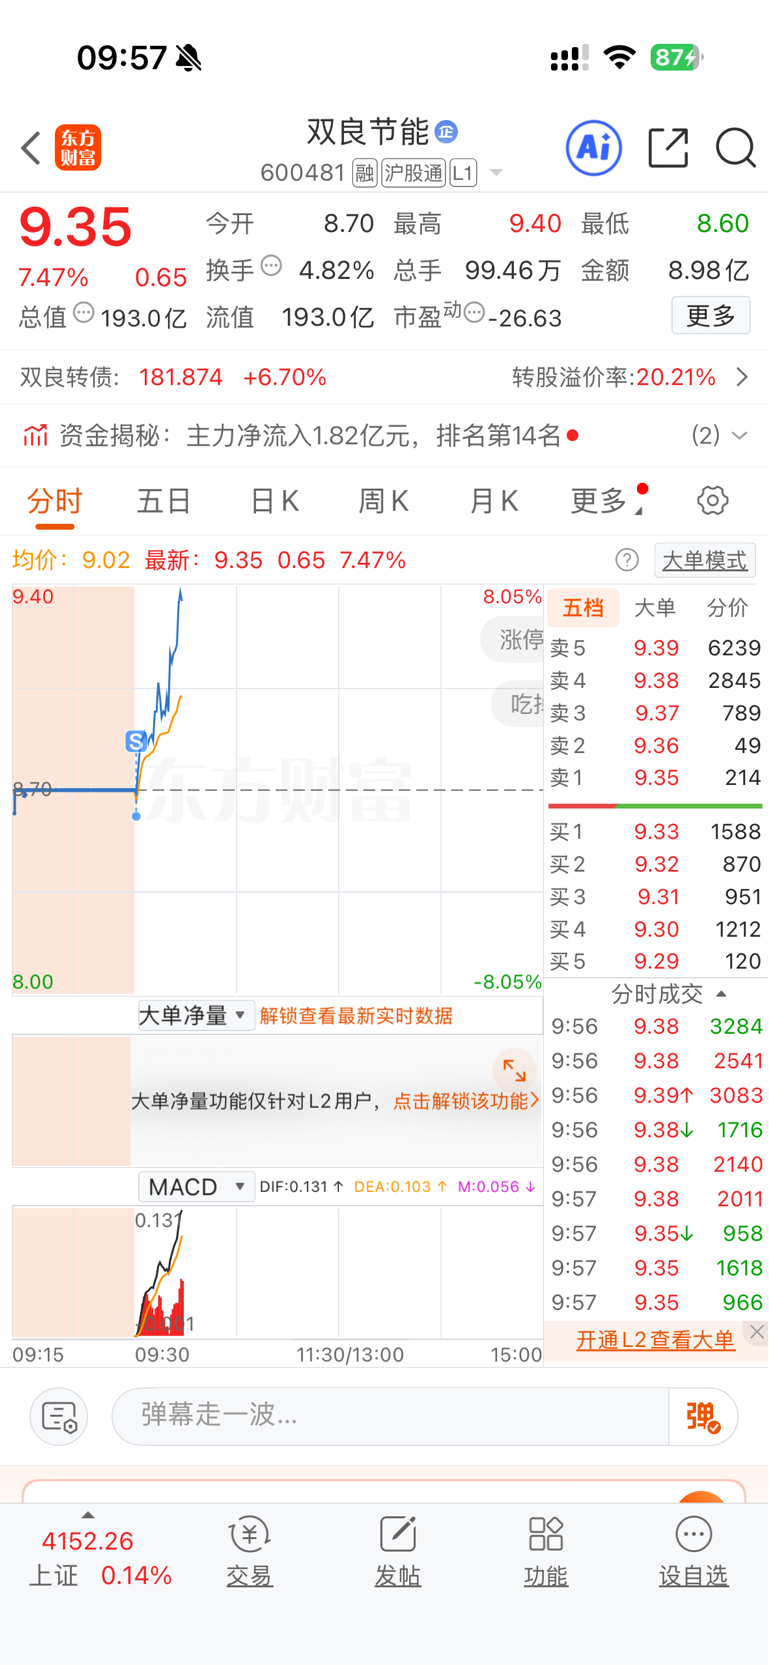This screenshot has height=1665, width=769.
Task: Open the search magnifier icon
Action: point(736,148)
